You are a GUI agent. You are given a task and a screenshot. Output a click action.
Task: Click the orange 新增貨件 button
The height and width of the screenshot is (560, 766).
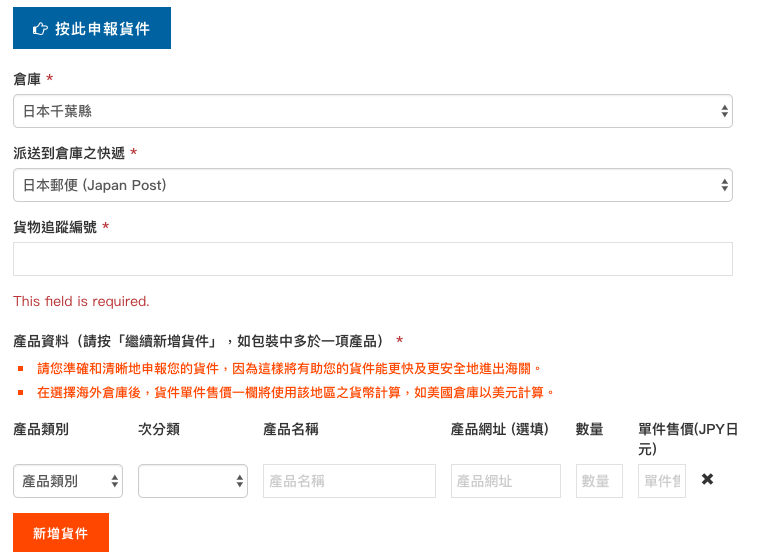[x=60, y=533]
